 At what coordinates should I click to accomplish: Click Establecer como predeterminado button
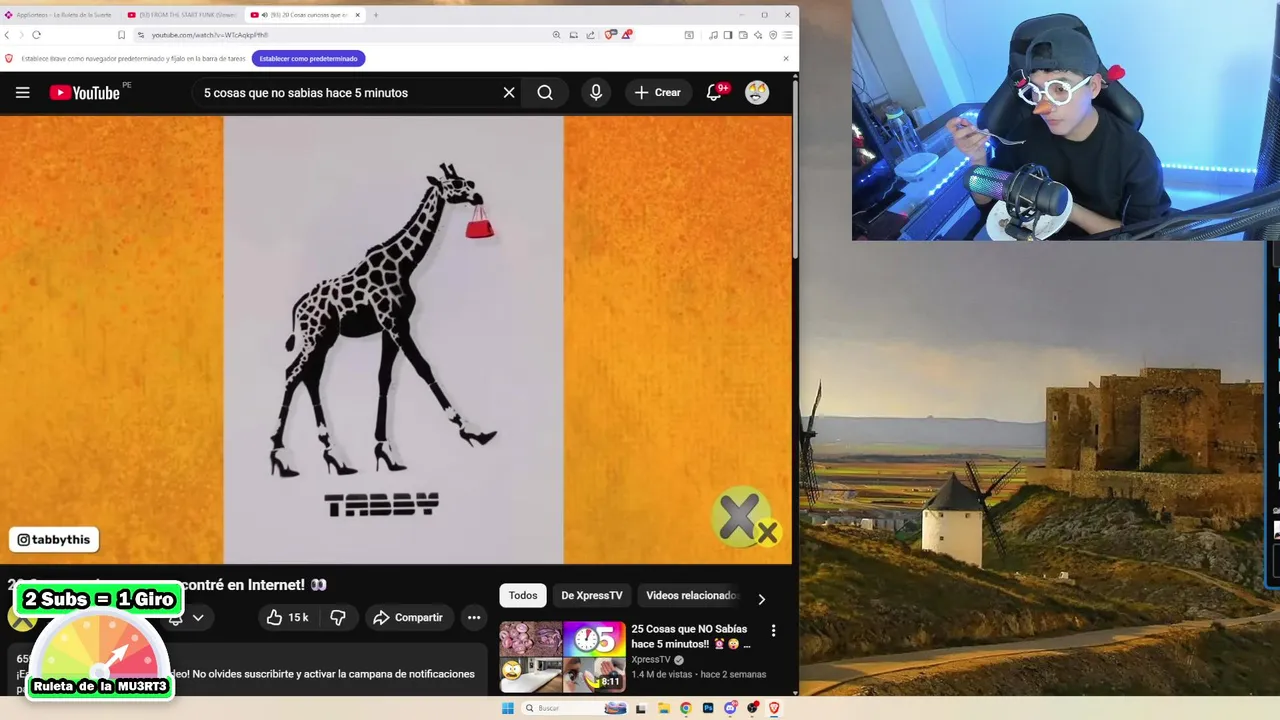click(308, 59)
